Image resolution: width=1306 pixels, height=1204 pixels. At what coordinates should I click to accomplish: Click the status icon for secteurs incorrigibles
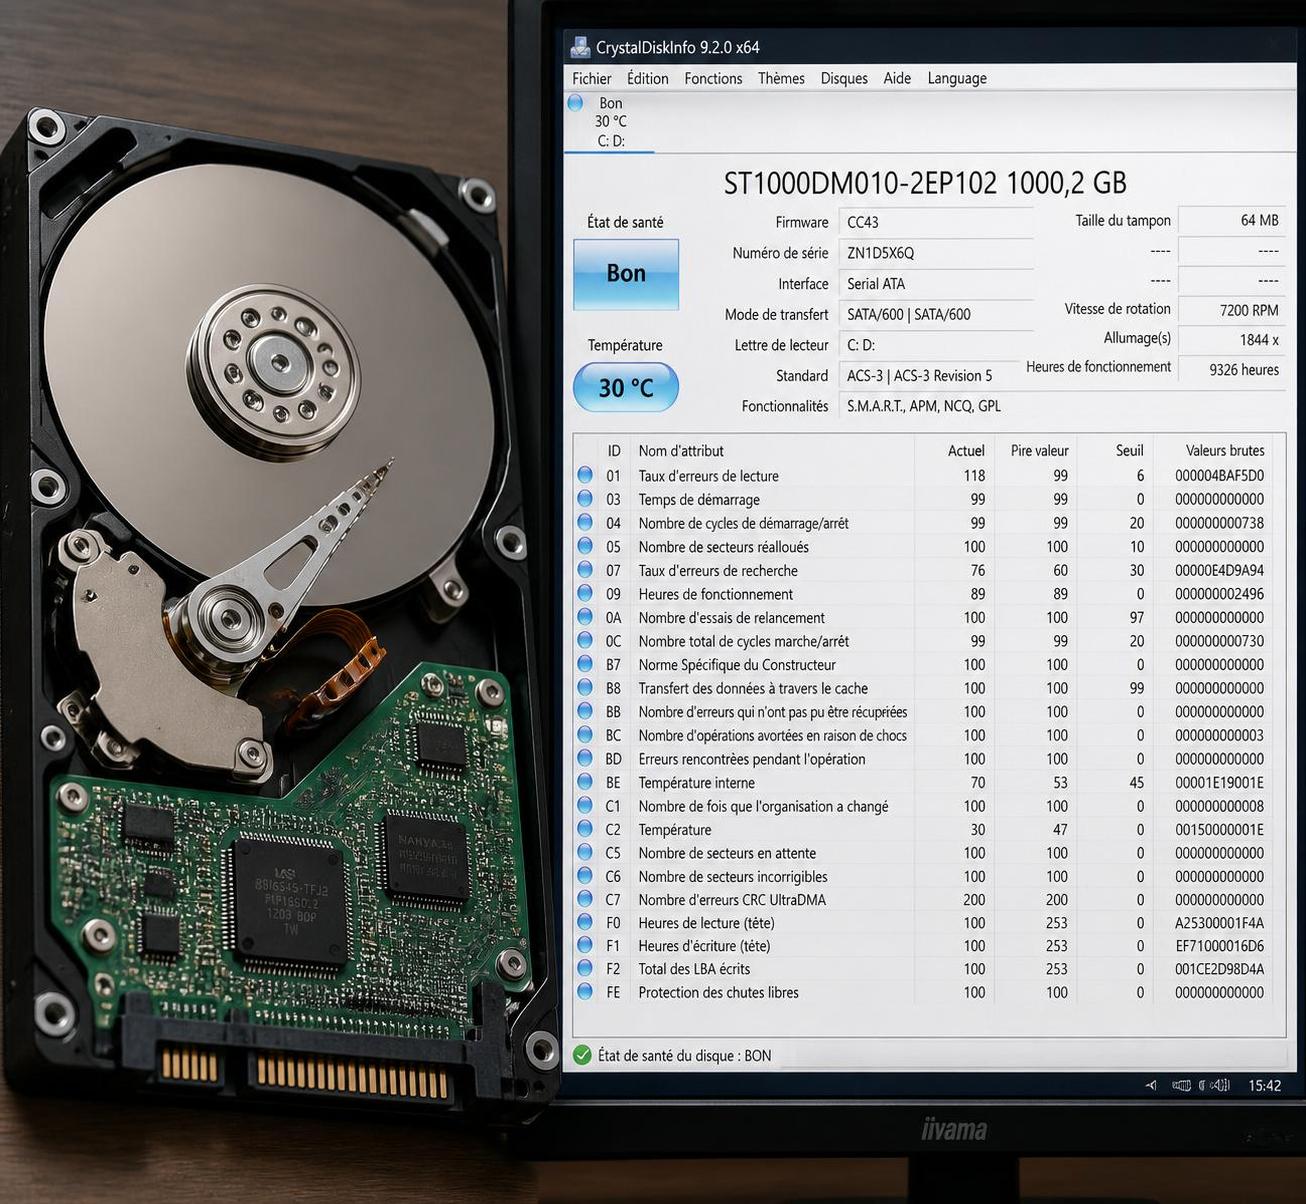[585, 876]
